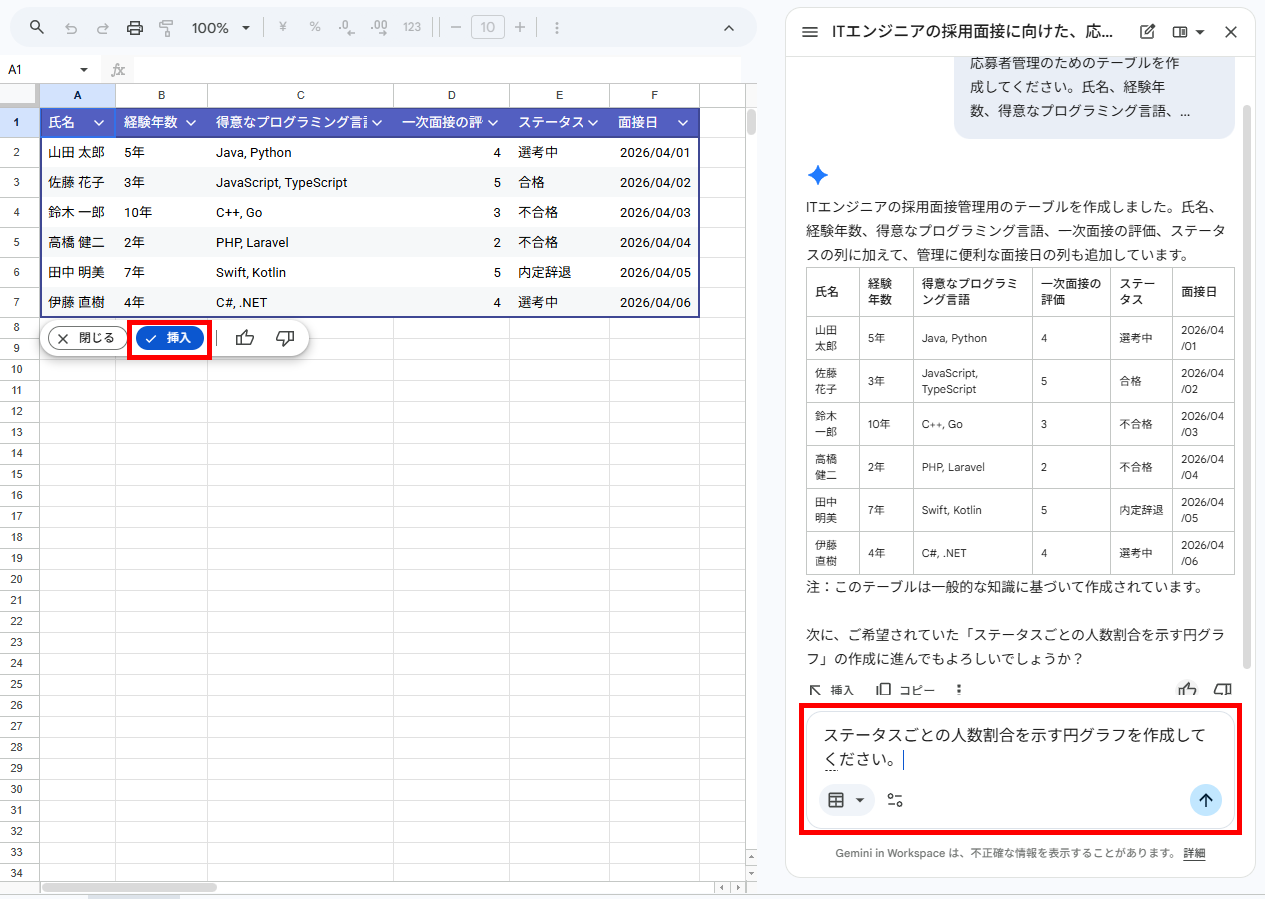Open prompt settings sliders icon
Viewport: 1265px width, 899px height.
[895, 800]
